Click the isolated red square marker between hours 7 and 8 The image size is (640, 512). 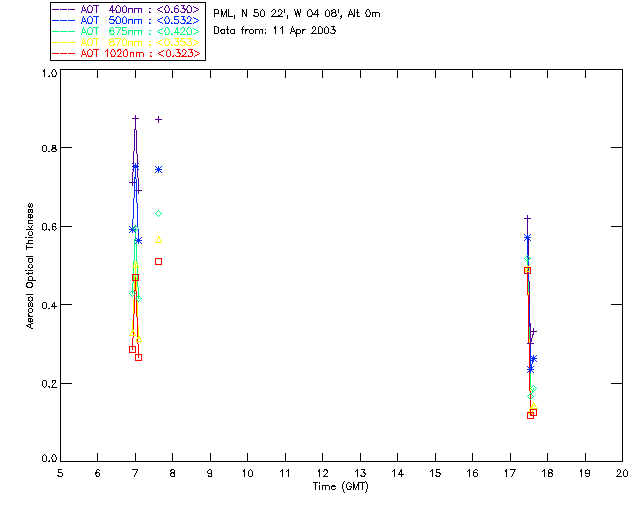coord(158,261)
